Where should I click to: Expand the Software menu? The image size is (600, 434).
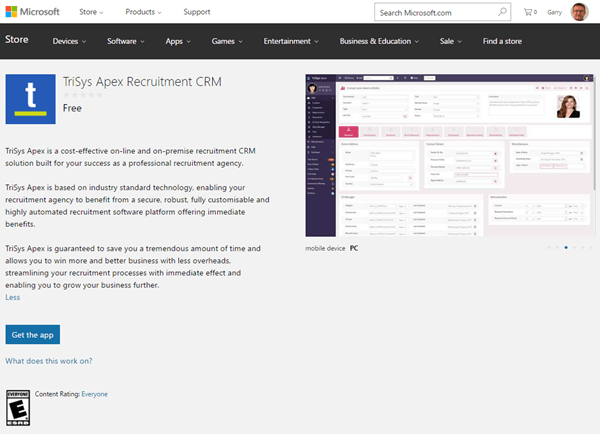[x=126, y=41]
